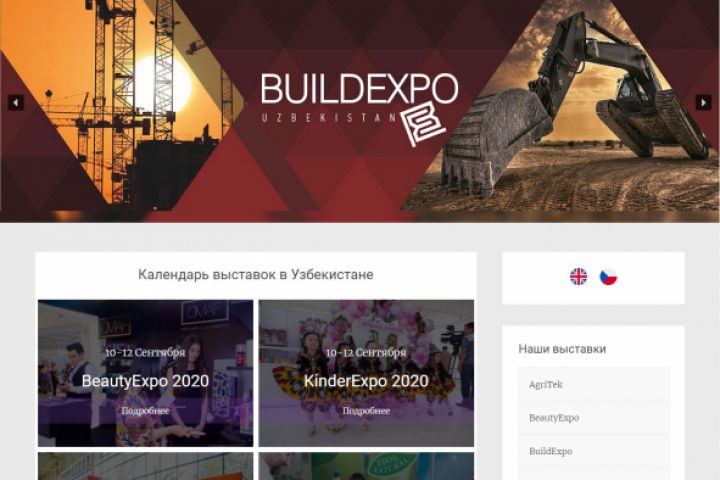Select AgriTek in Наши выставки list
Viewport: 720px width, 480px height.
pos(593,384)
